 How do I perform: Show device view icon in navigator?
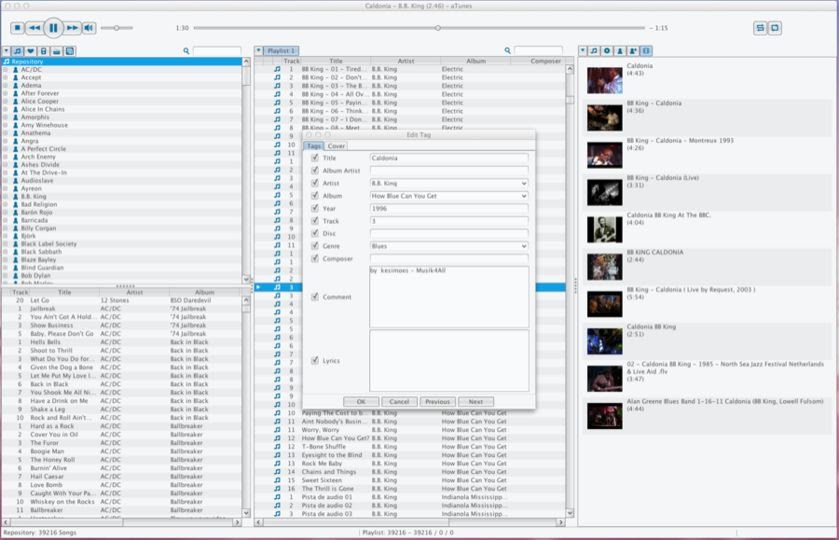(x=43, y=51)
